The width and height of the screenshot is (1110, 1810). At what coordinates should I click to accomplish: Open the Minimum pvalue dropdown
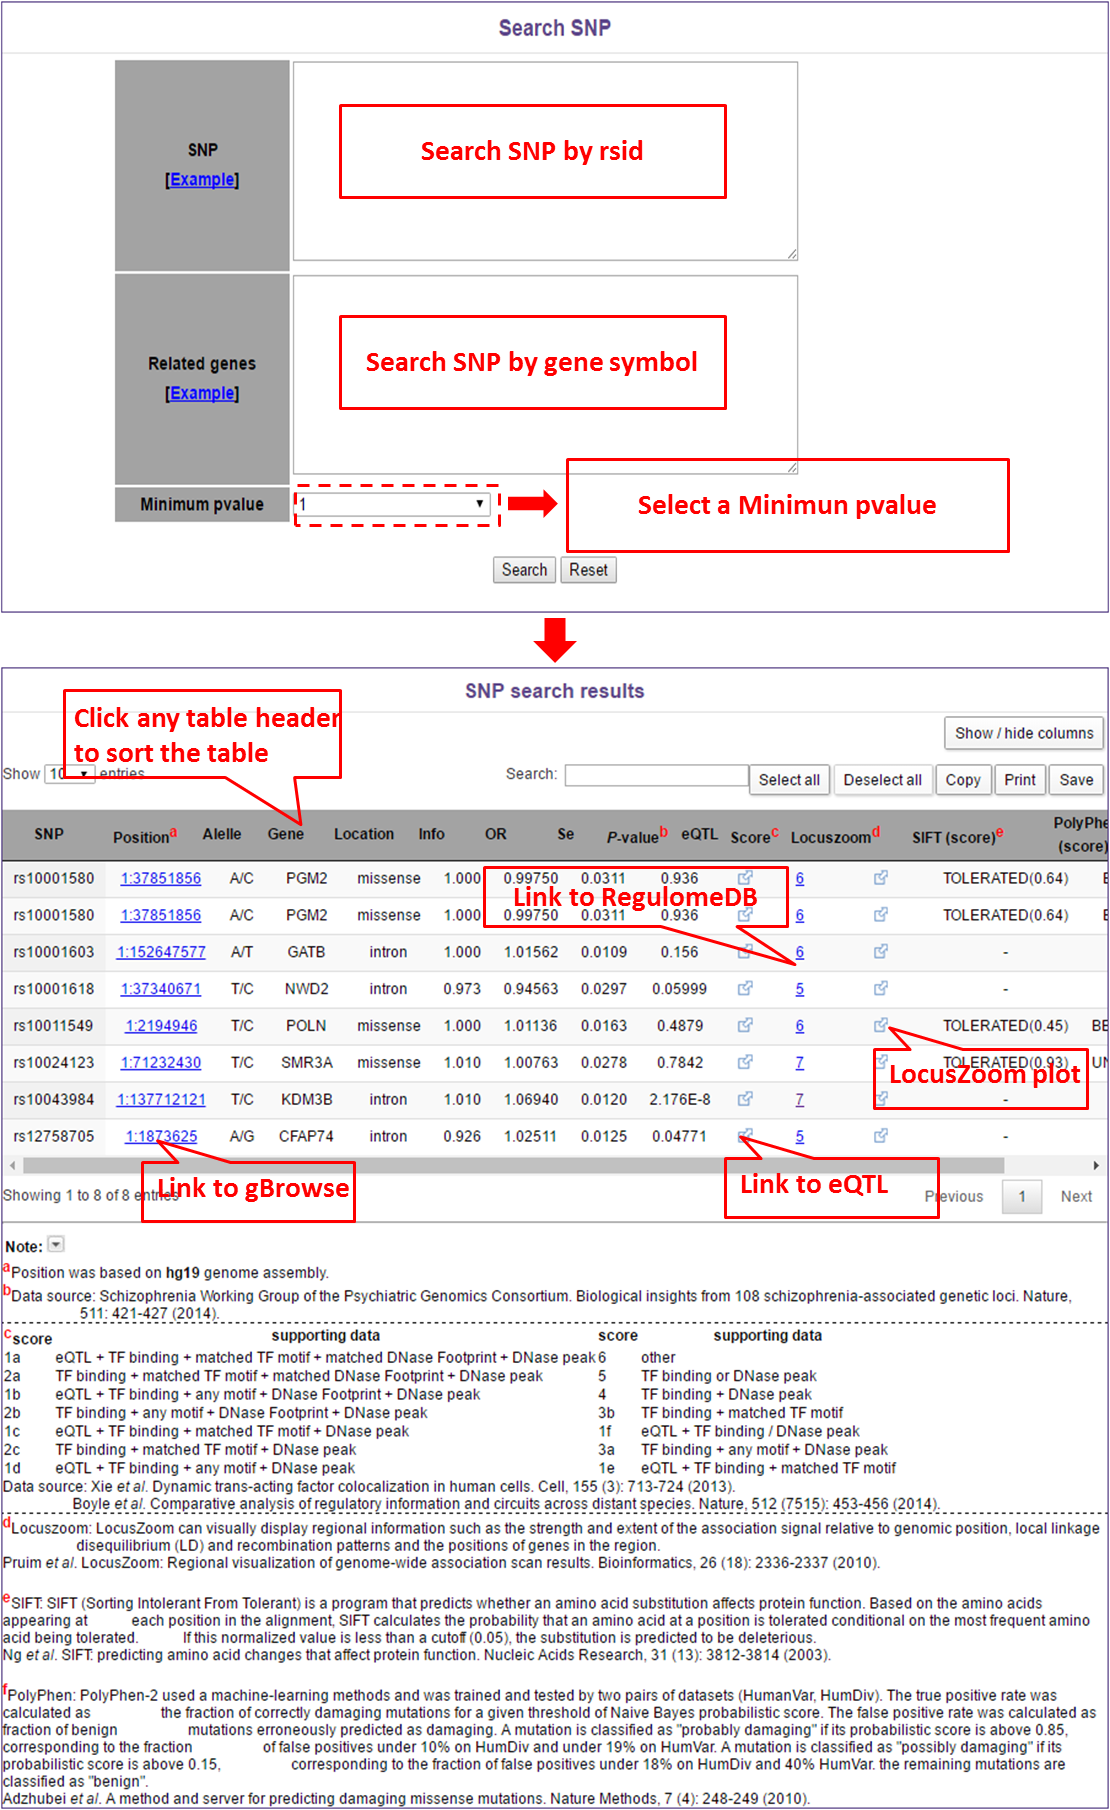click(395, 504)
